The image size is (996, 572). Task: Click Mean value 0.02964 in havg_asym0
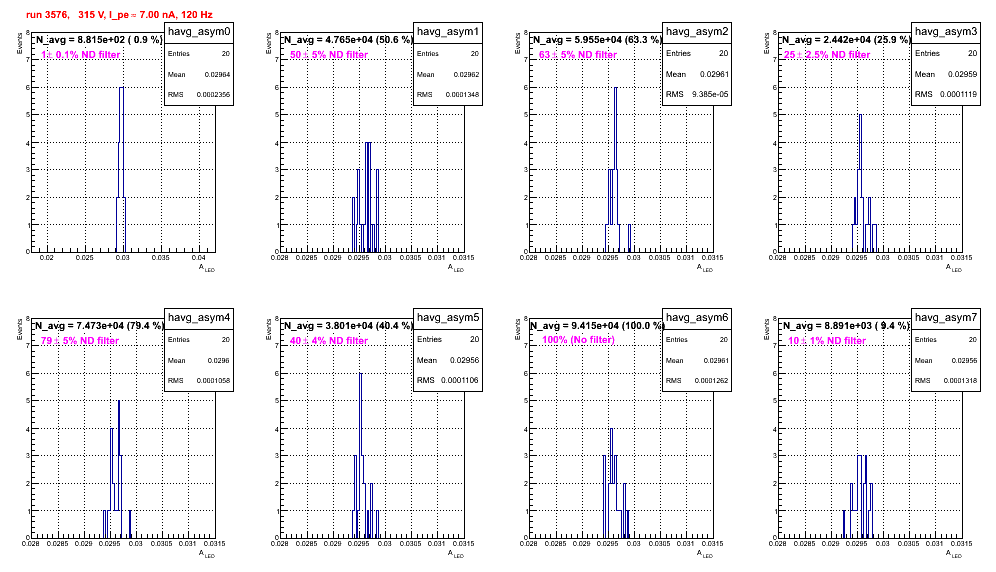217,75
